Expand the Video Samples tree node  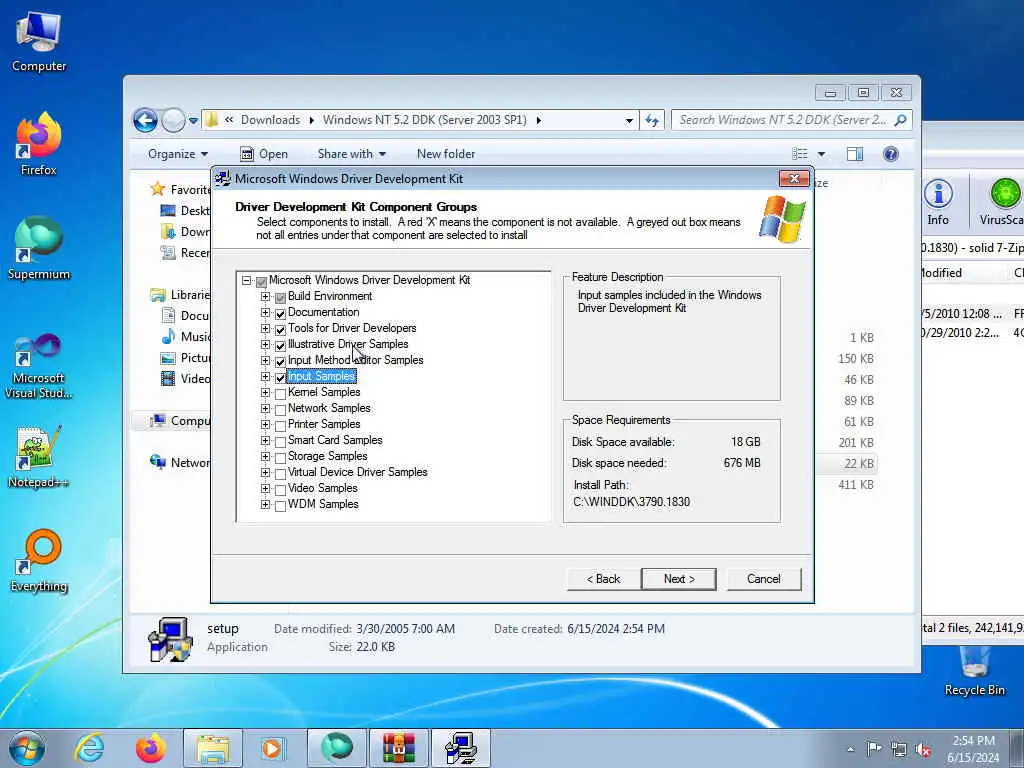pyautogui.click(x=265, y=488)
